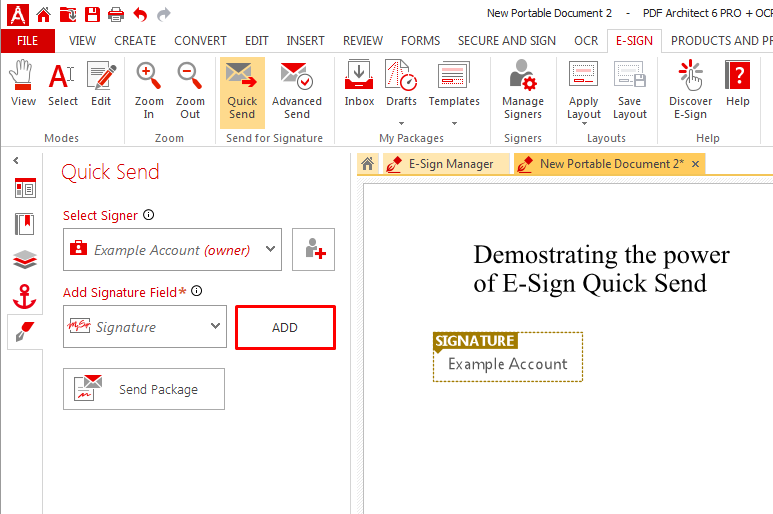Switch to the EDIT ribbon tab
Image resolution: width=773 pixels, height=514 pixels.
click(256, 41)
